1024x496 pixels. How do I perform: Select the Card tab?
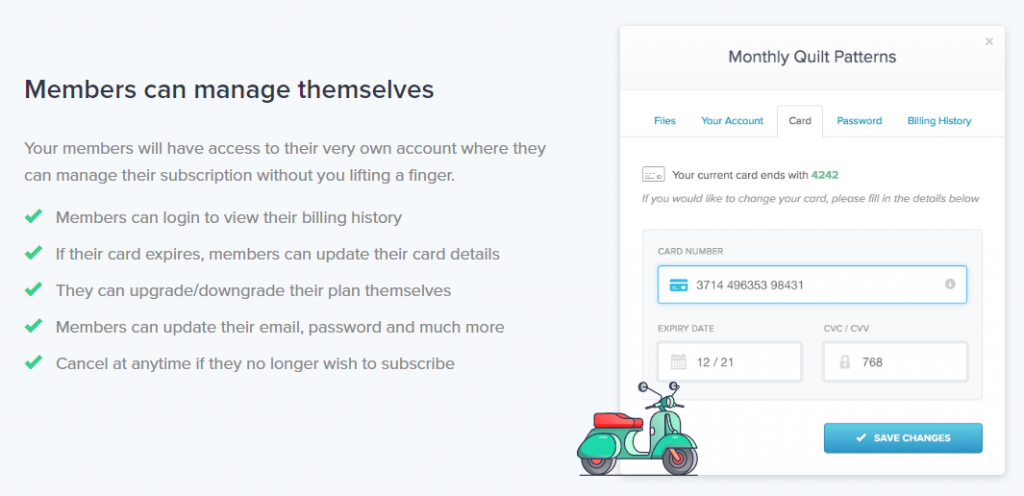point(800,121)
